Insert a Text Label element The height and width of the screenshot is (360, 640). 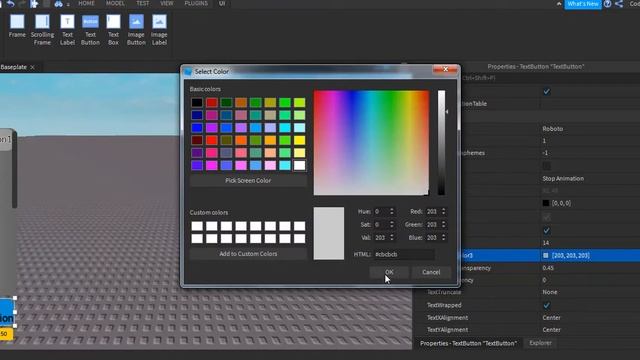point(67,30)
